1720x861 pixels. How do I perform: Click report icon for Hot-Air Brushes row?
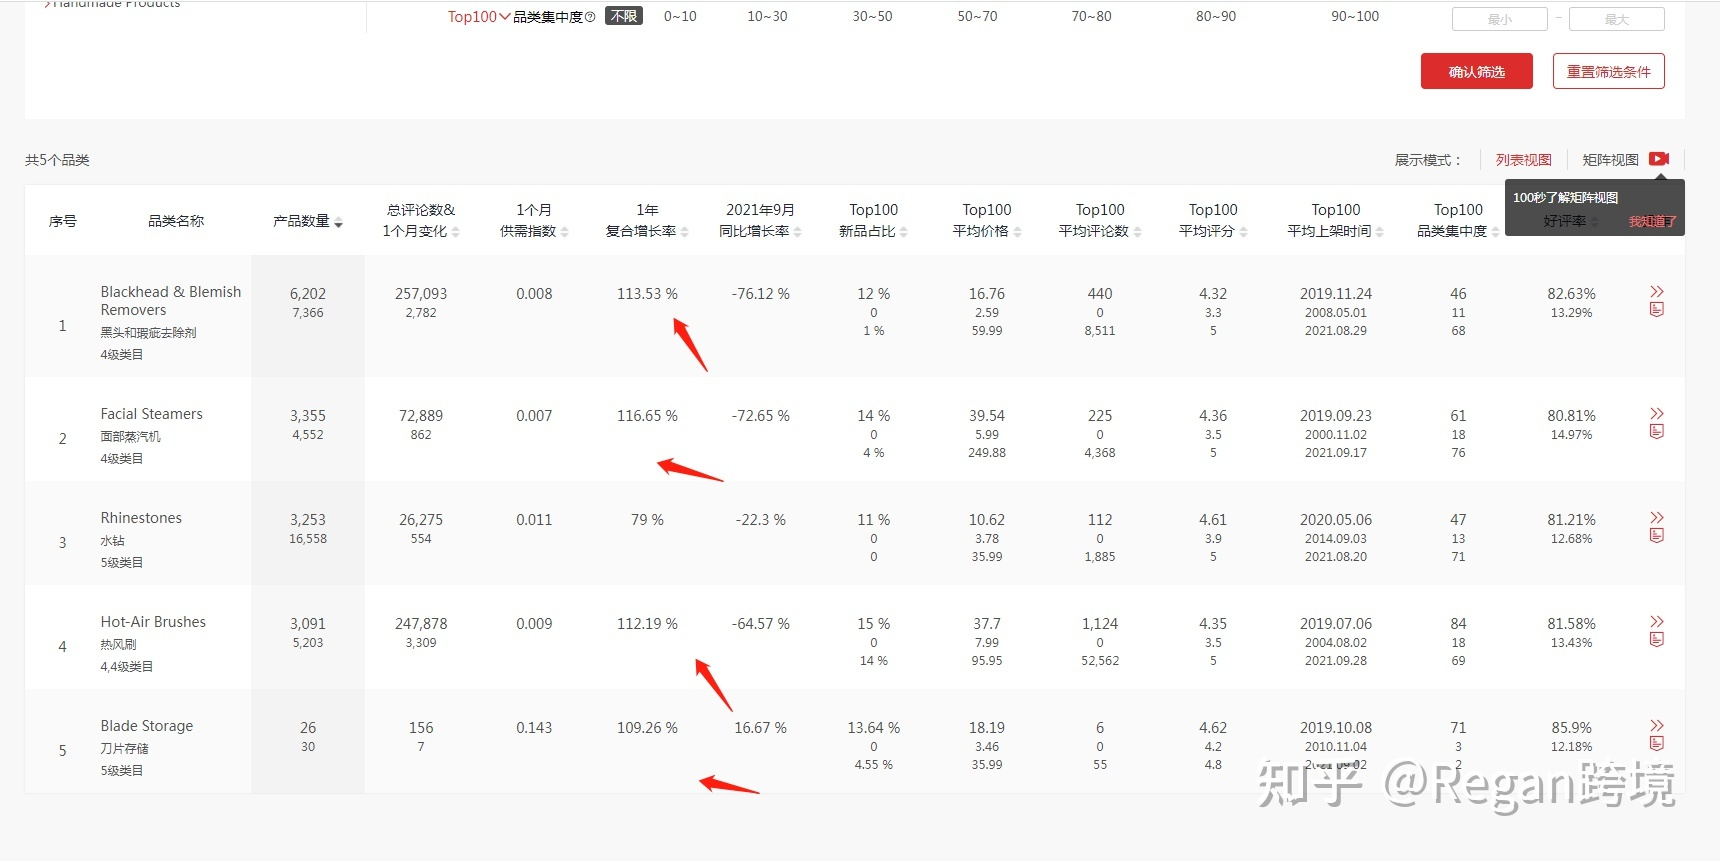click(1656, 640)
